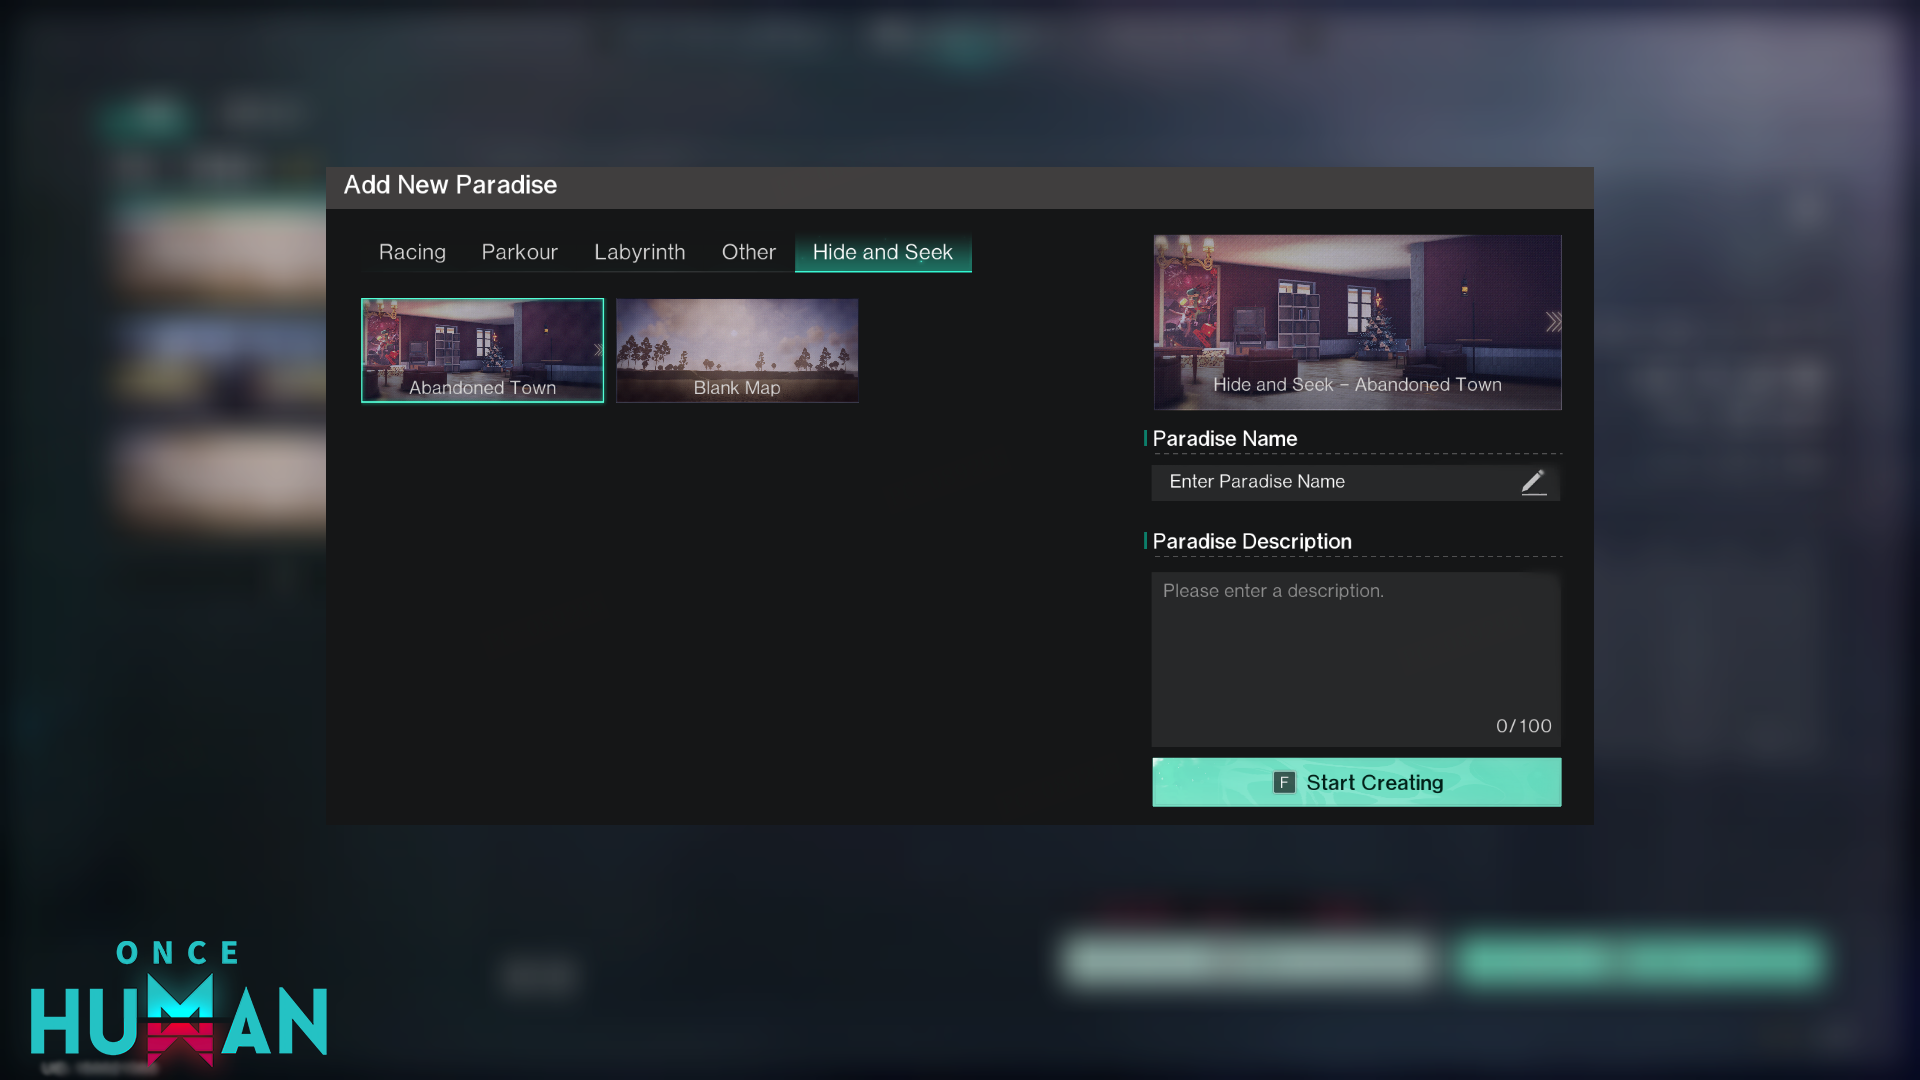1920x1080 pixels.
Task: Click the chevron on the Abandoned Town thumbnail
Action: tap(597, 350)
